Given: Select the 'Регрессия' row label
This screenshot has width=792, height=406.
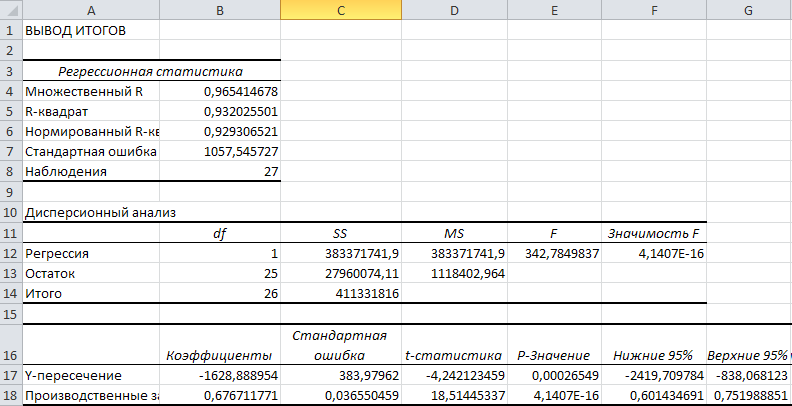Looking at the screenshot, I should pos(91,253).
